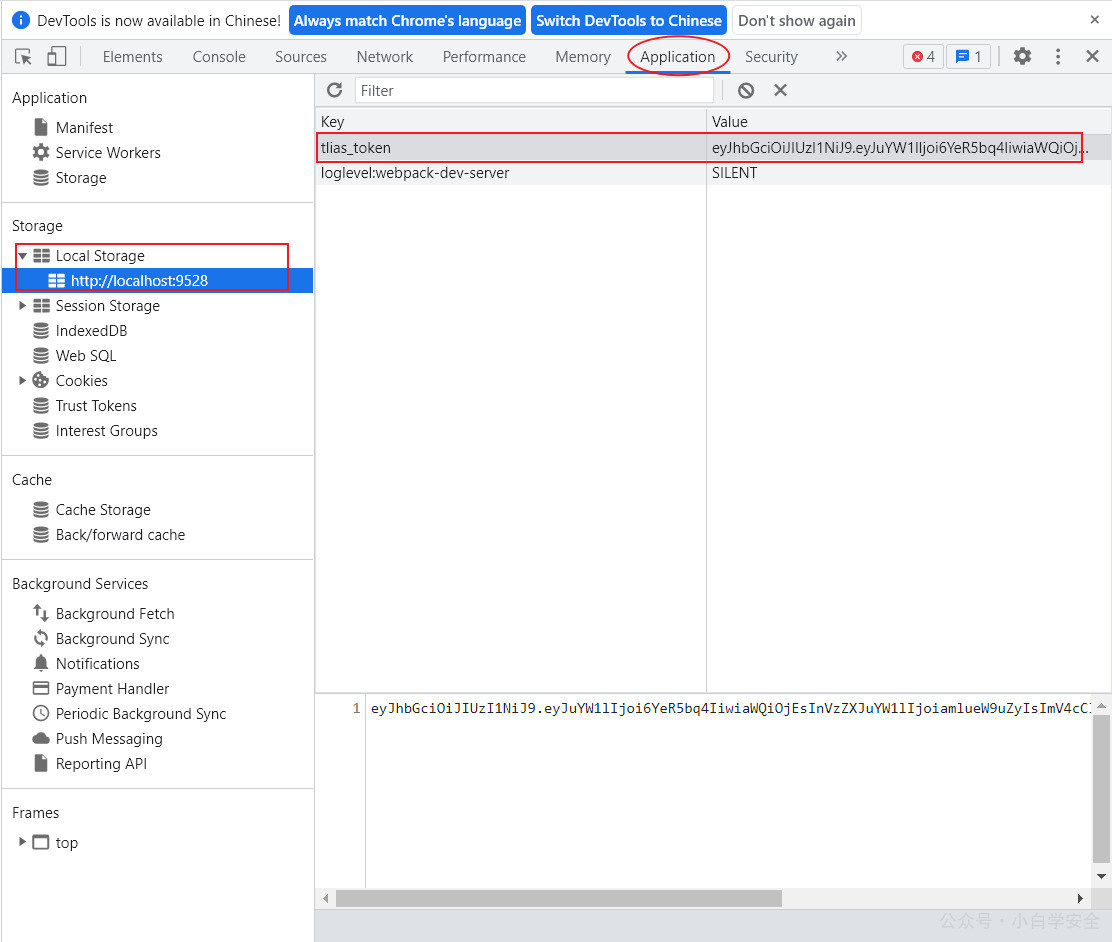Open the Manifest section
Viewport: 1112px width, 942px height.
(x=84, y=128)
